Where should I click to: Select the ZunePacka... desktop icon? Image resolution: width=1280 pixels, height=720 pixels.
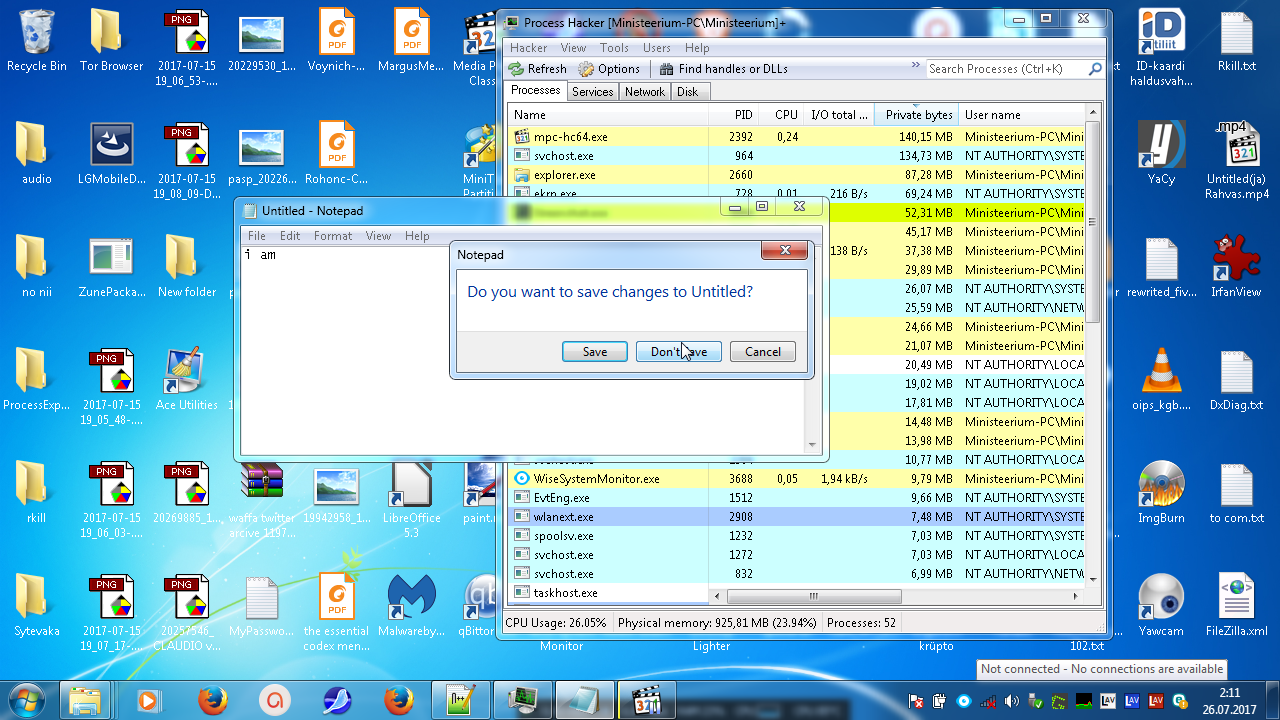[111, 267]
